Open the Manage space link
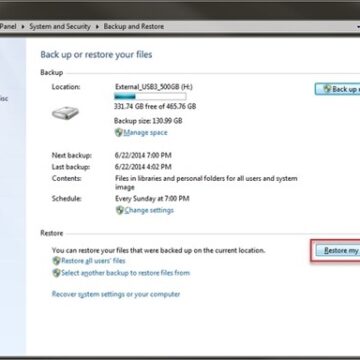The image size is (360, 360). click(x=146, y=133)
